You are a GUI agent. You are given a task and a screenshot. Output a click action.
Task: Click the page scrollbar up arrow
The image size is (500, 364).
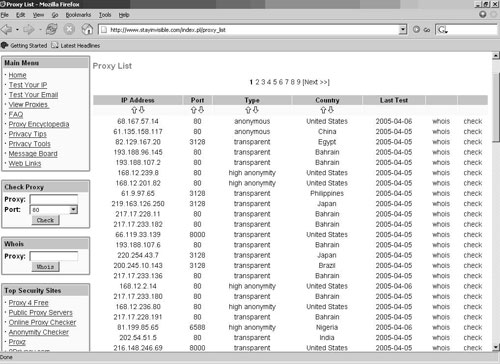click(496, 56)
